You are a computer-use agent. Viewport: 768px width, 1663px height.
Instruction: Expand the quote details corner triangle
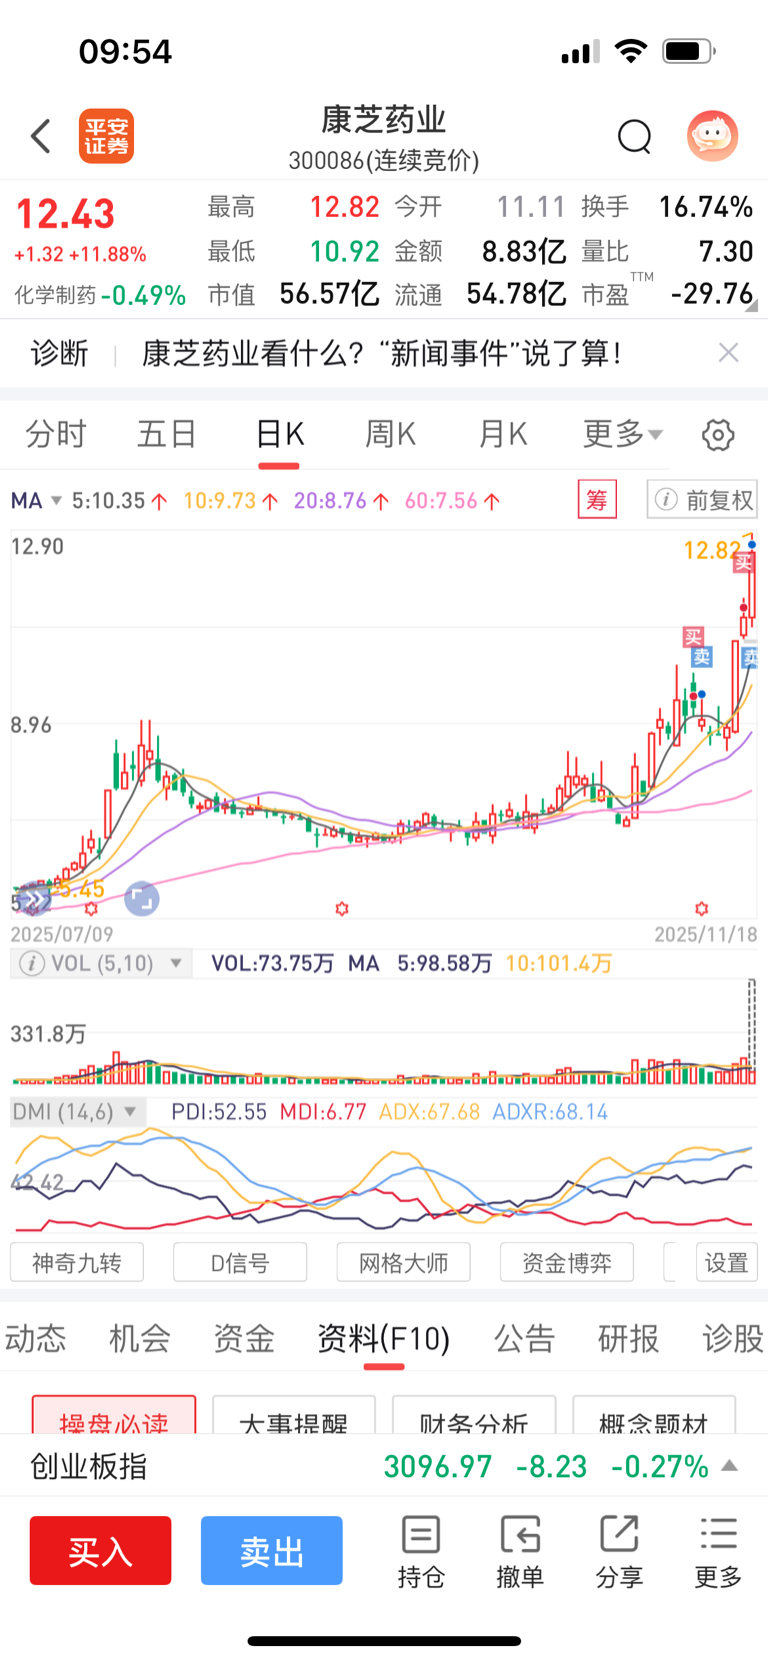(x=750, y=305)
